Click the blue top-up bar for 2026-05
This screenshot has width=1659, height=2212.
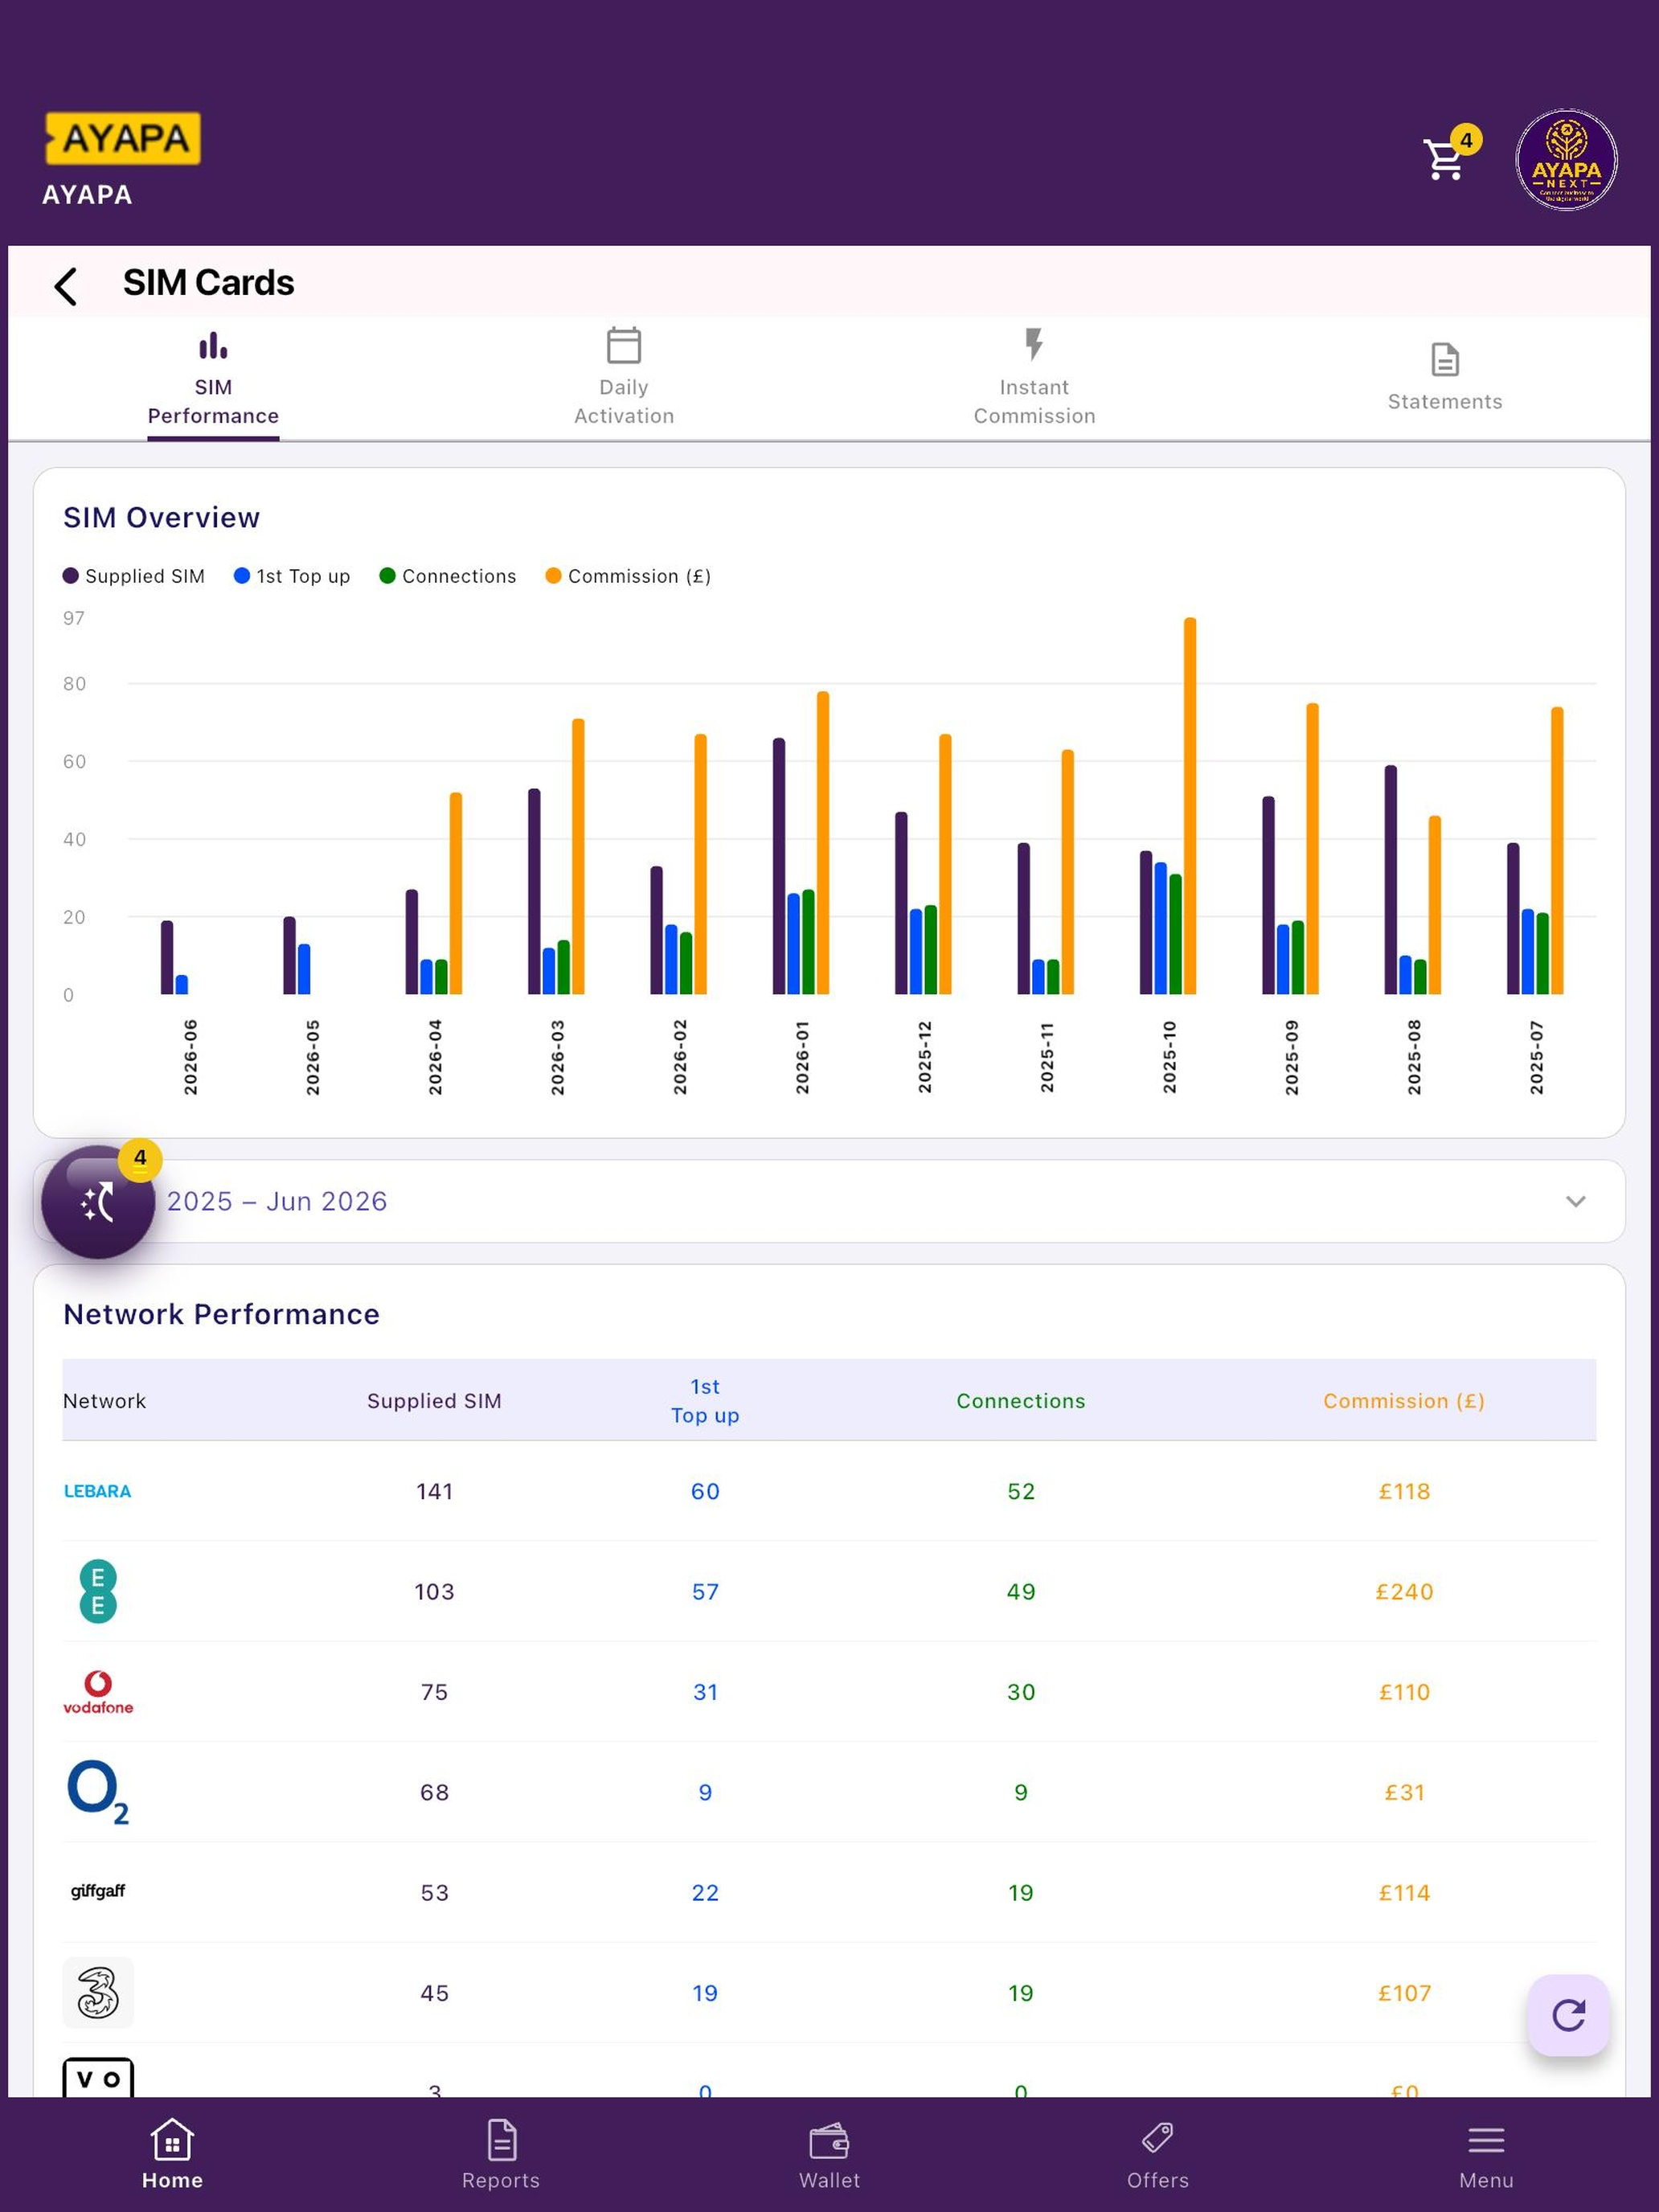click(x=304, y=969)
